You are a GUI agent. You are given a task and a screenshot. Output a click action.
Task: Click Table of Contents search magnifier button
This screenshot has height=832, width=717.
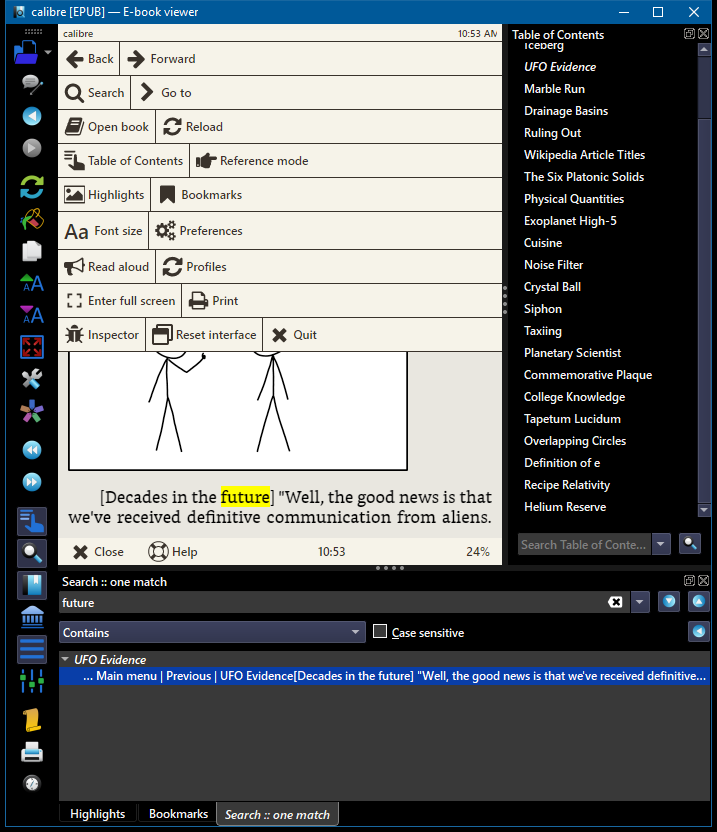(690, 543)
